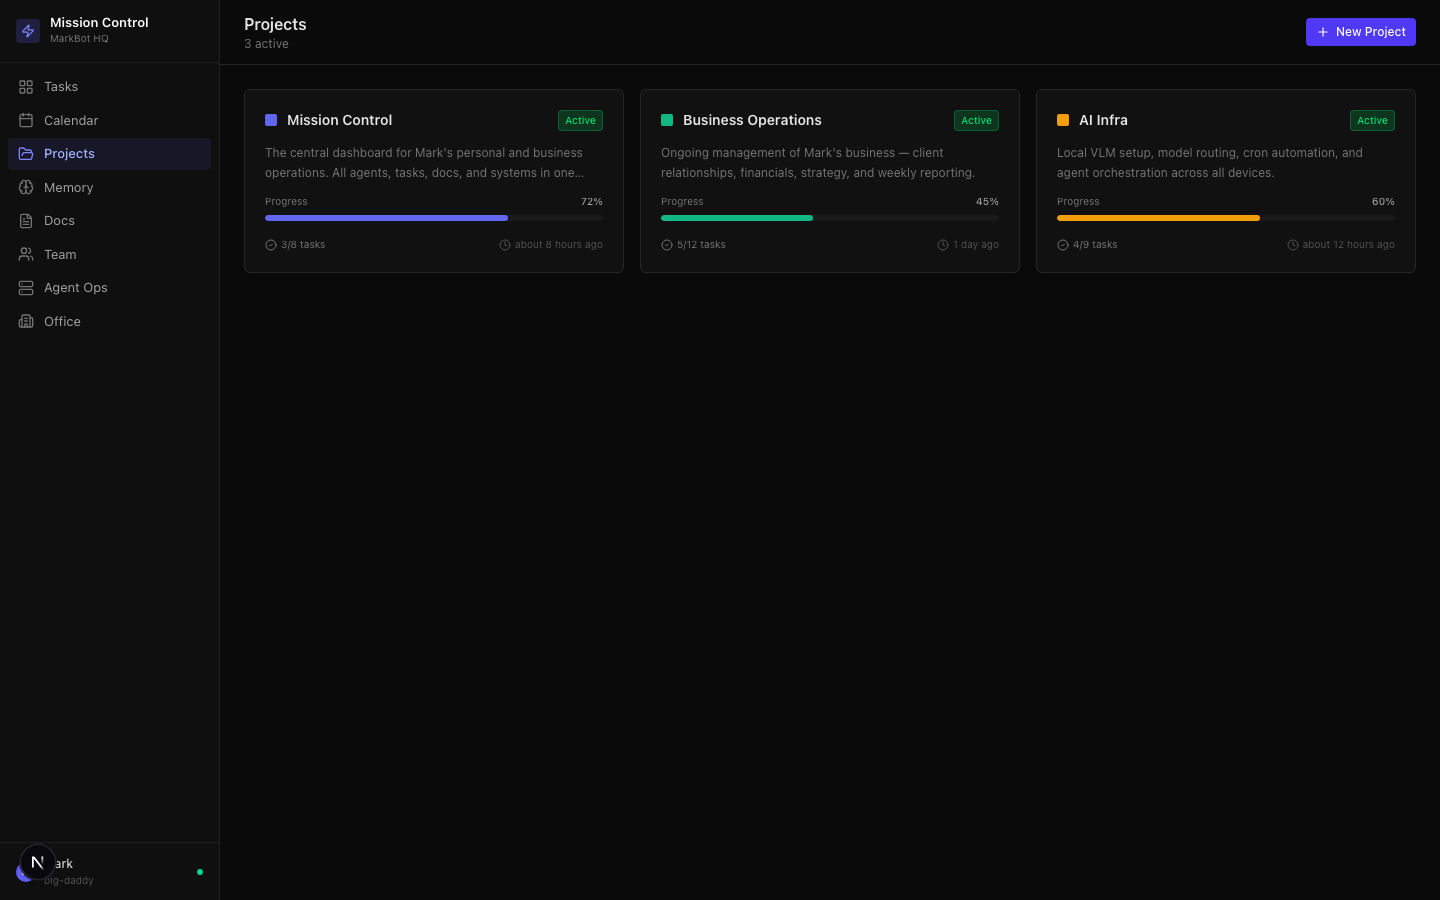Open the Mission Control project title
The height and width of the screenshot is (900, 1440).
click(339, 120)
